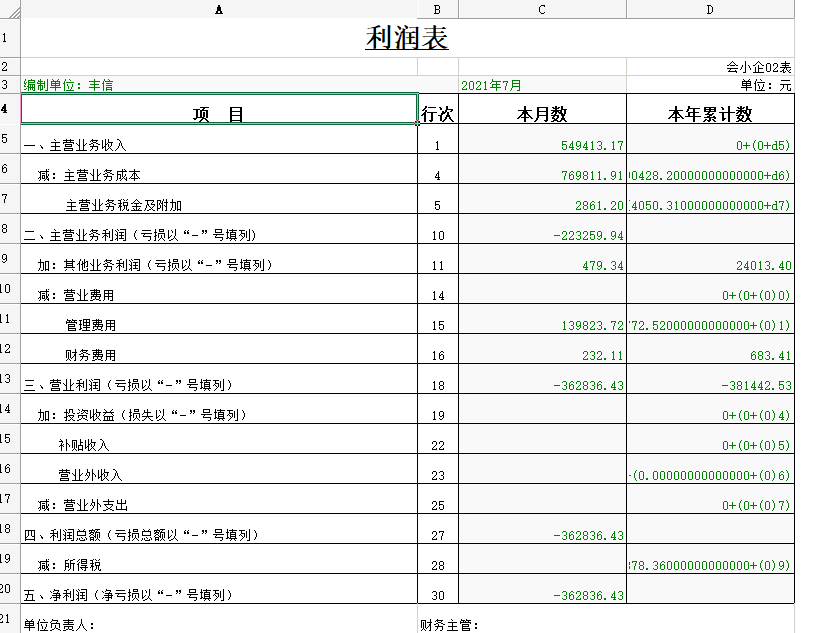Click the 本月数 header cell
The width and height of the screenshot is (818, 633).
pos(542,109)
